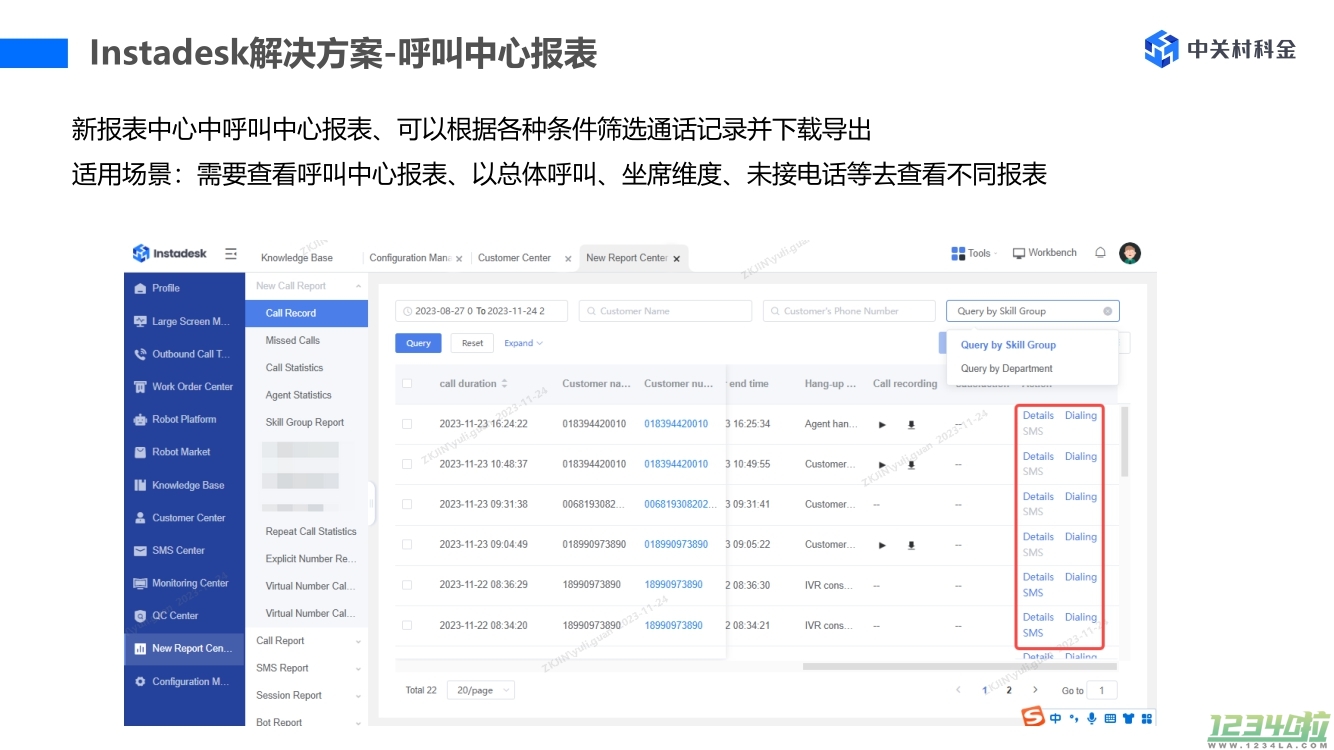The image size is (1334, 750).
Task: Download recording for the 09:04:49 call
Action: click(911, 545)
